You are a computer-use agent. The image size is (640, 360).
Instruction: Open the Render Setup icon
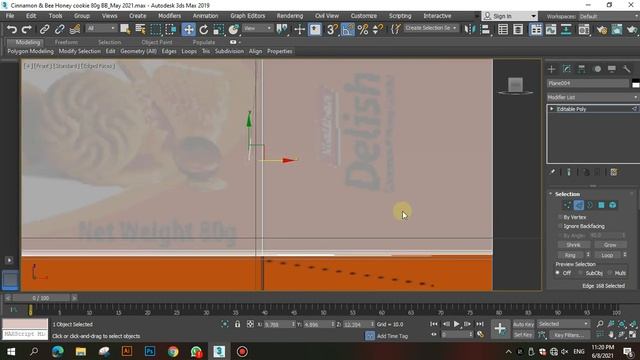(x=601, y=29)
